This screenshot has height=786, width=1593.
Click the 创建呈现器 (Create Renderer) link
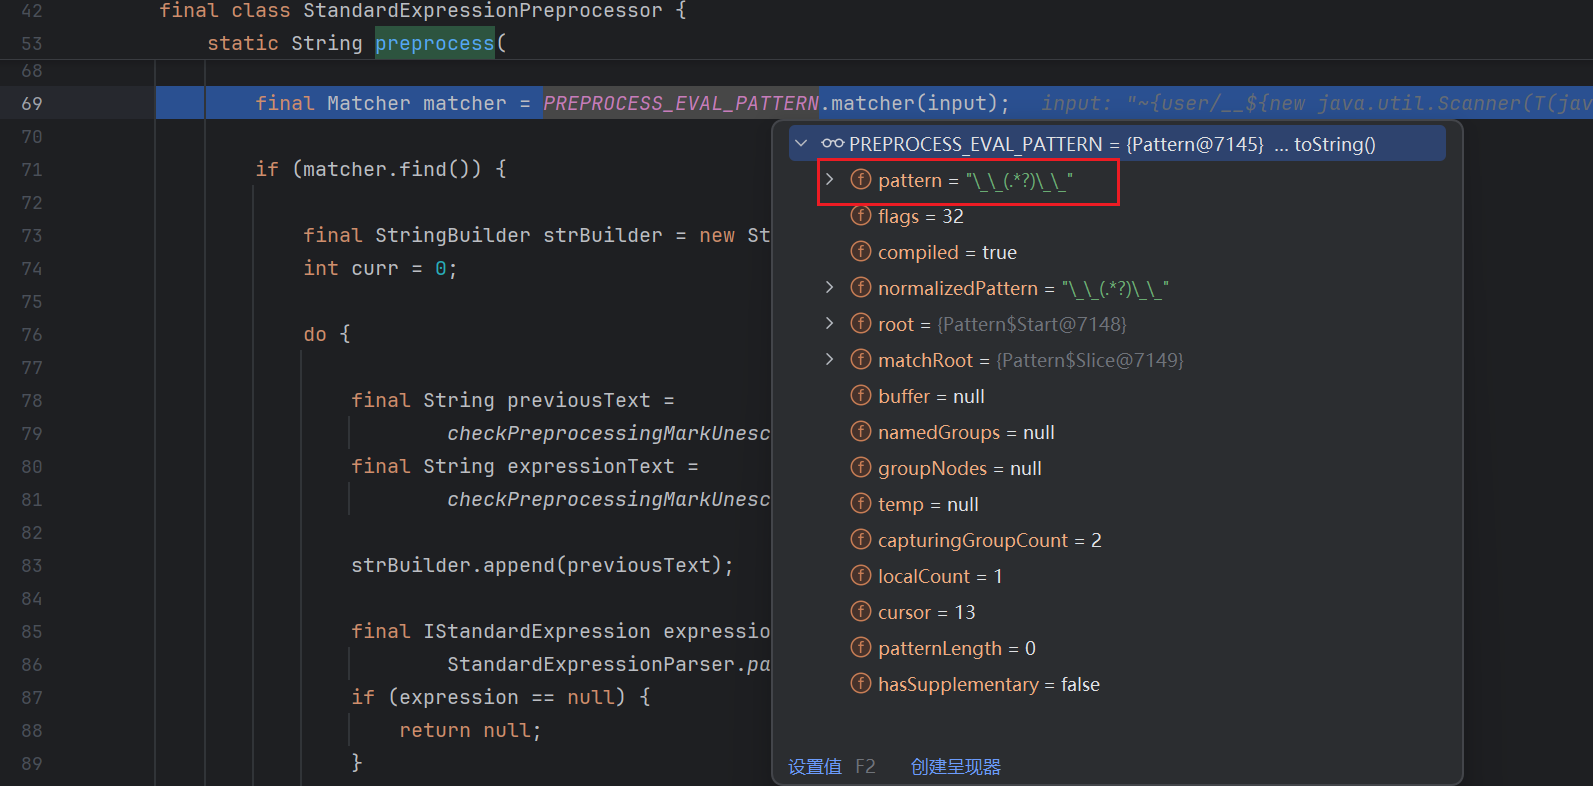955,767
